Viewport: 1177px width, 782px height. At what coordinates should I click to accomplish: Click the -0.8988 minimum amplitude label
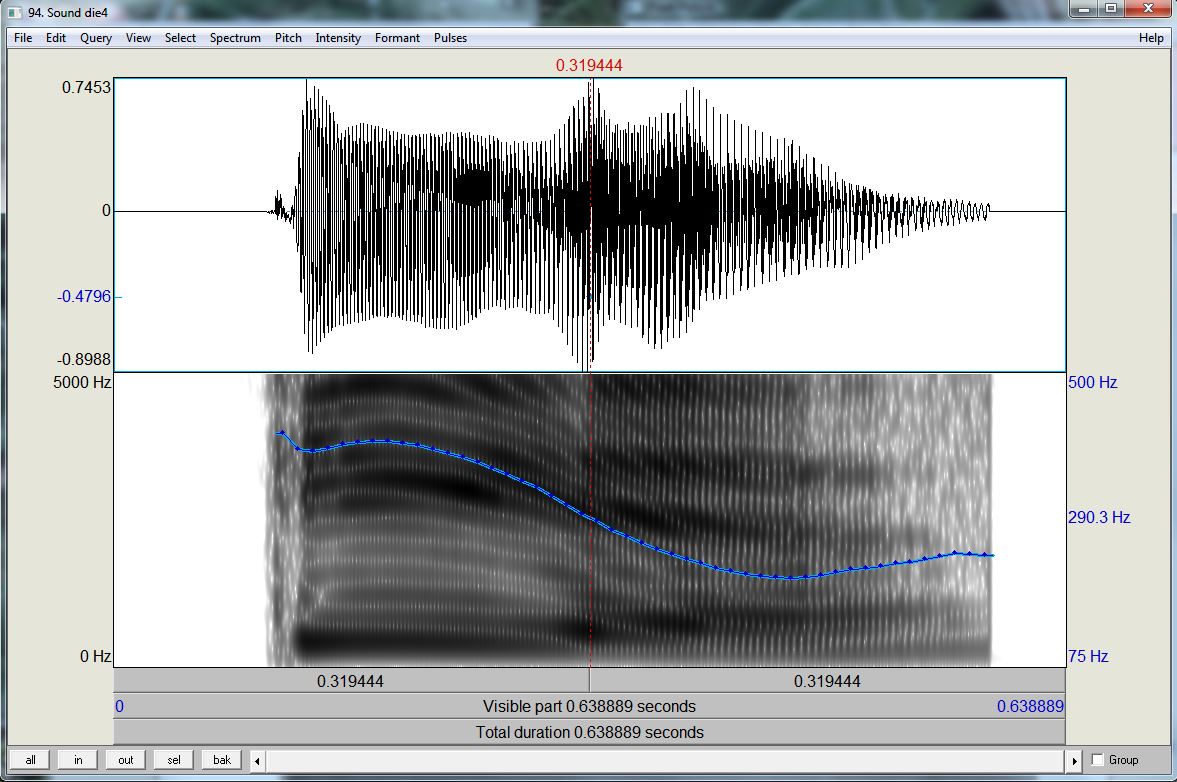coord(84,359)
